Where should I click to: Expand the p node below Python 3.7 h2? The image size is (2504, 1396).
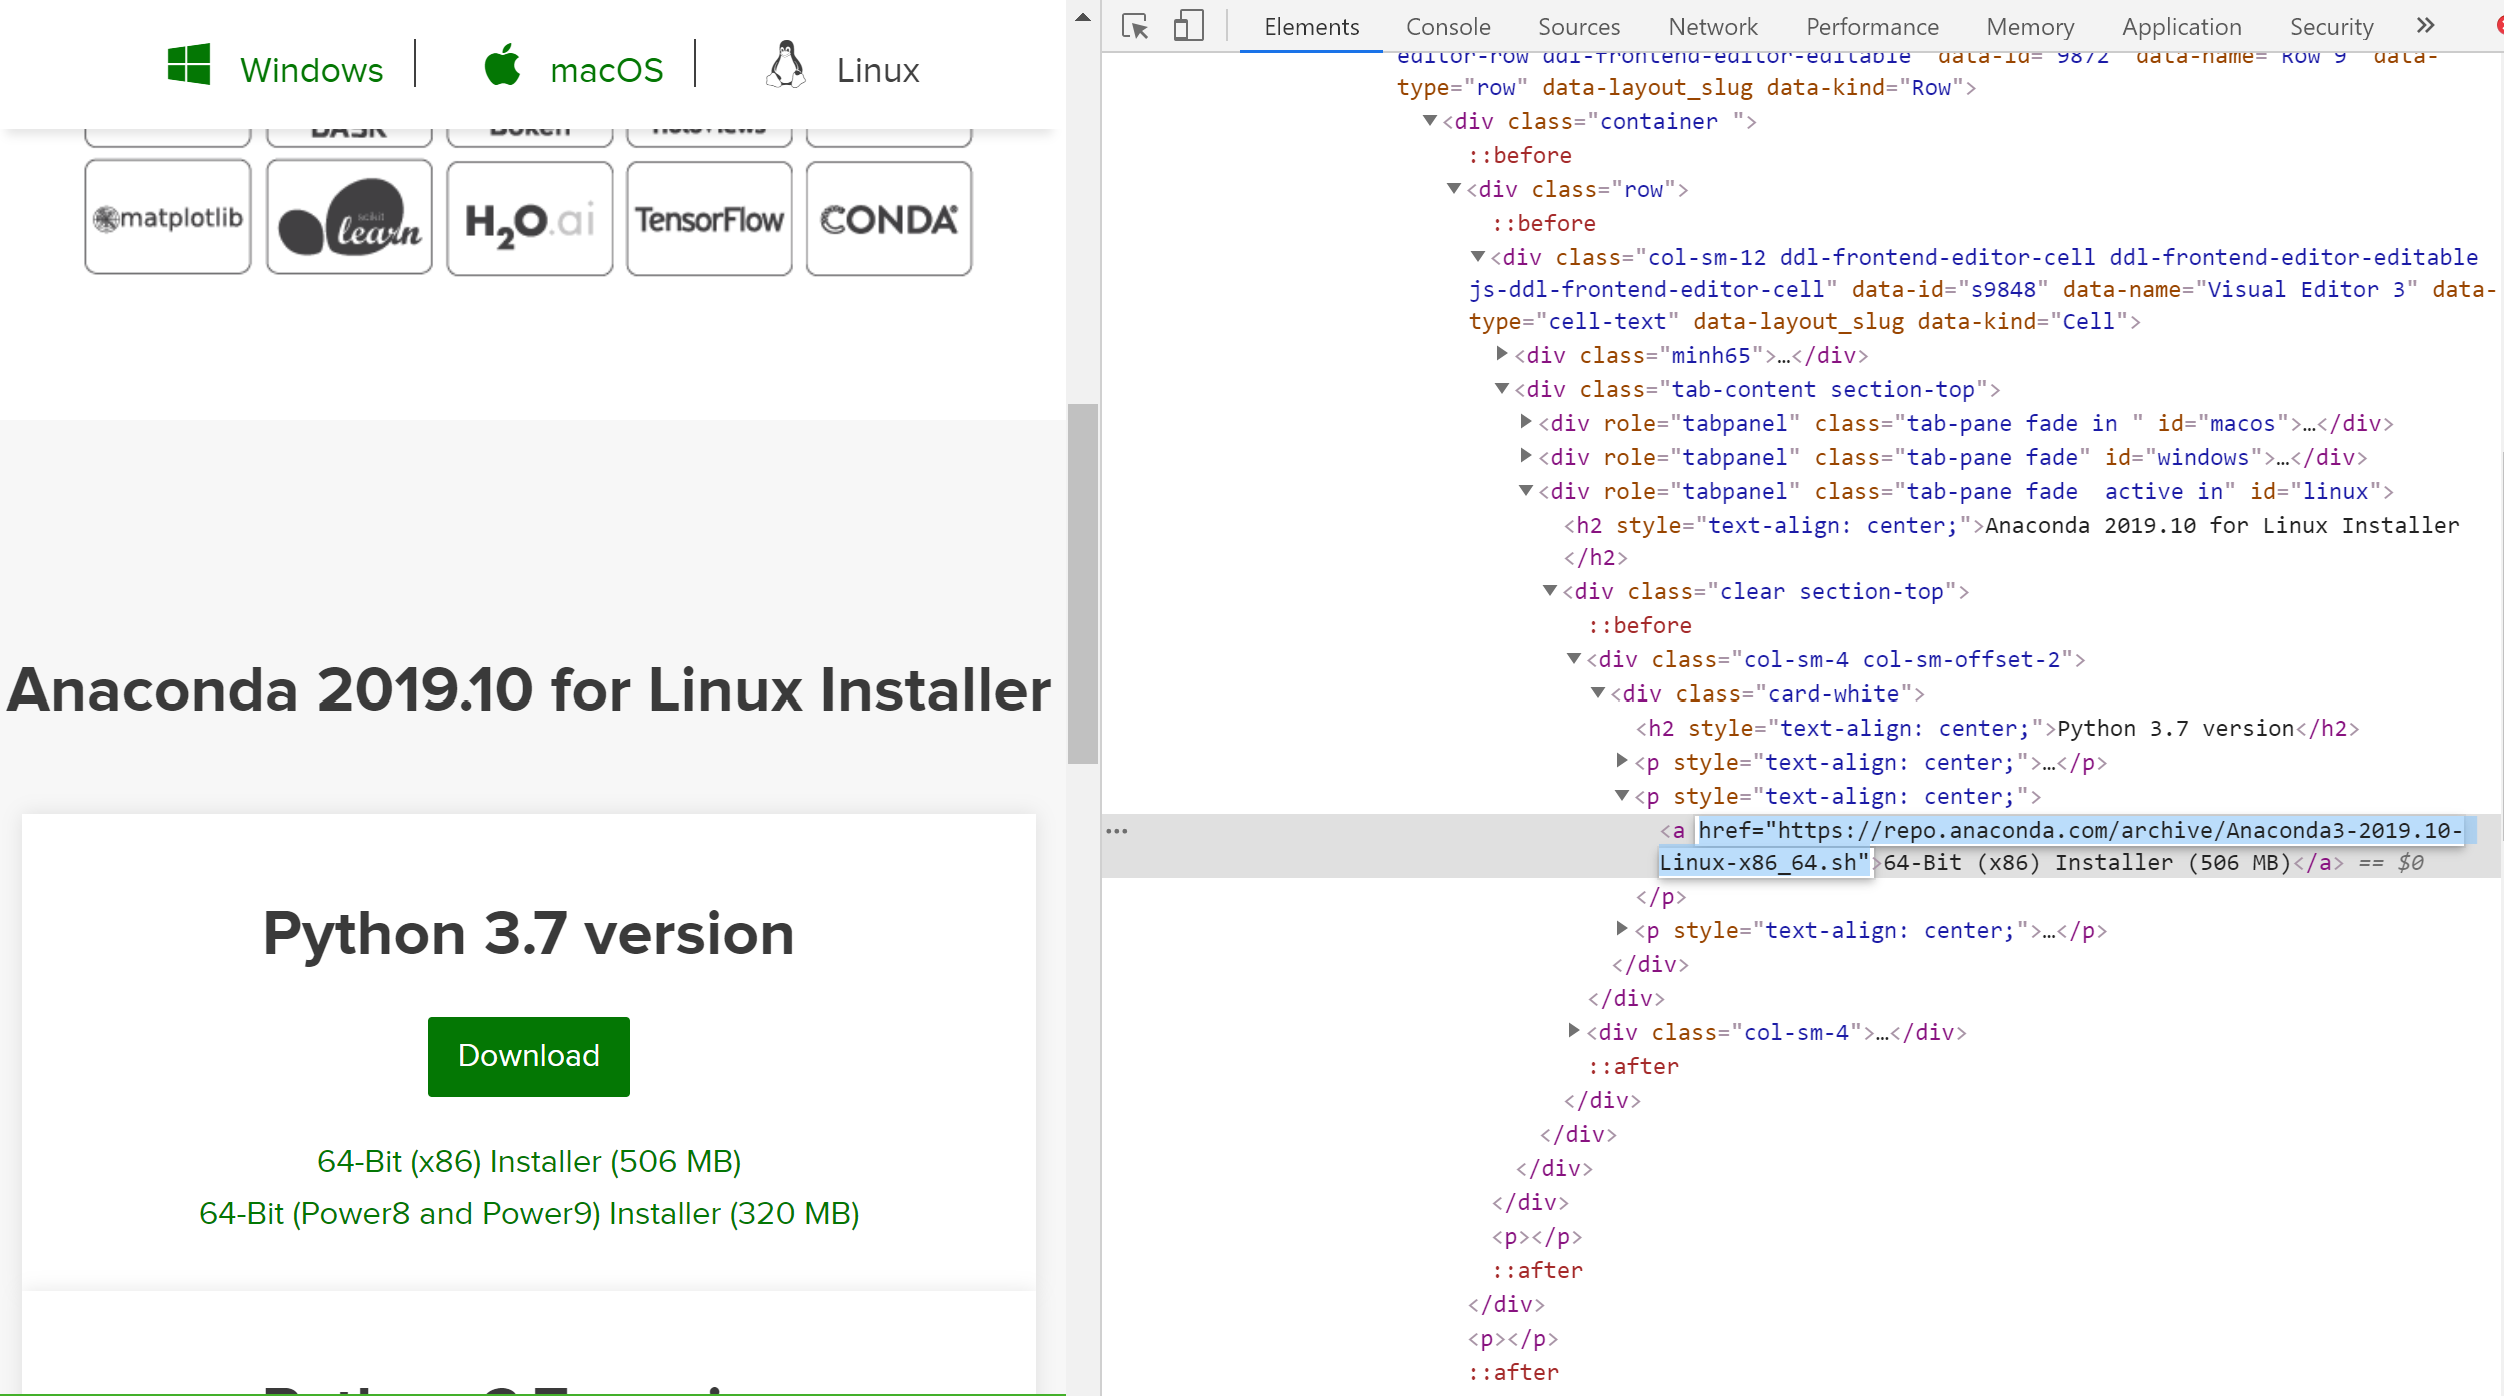click(x=1622, y=761)
